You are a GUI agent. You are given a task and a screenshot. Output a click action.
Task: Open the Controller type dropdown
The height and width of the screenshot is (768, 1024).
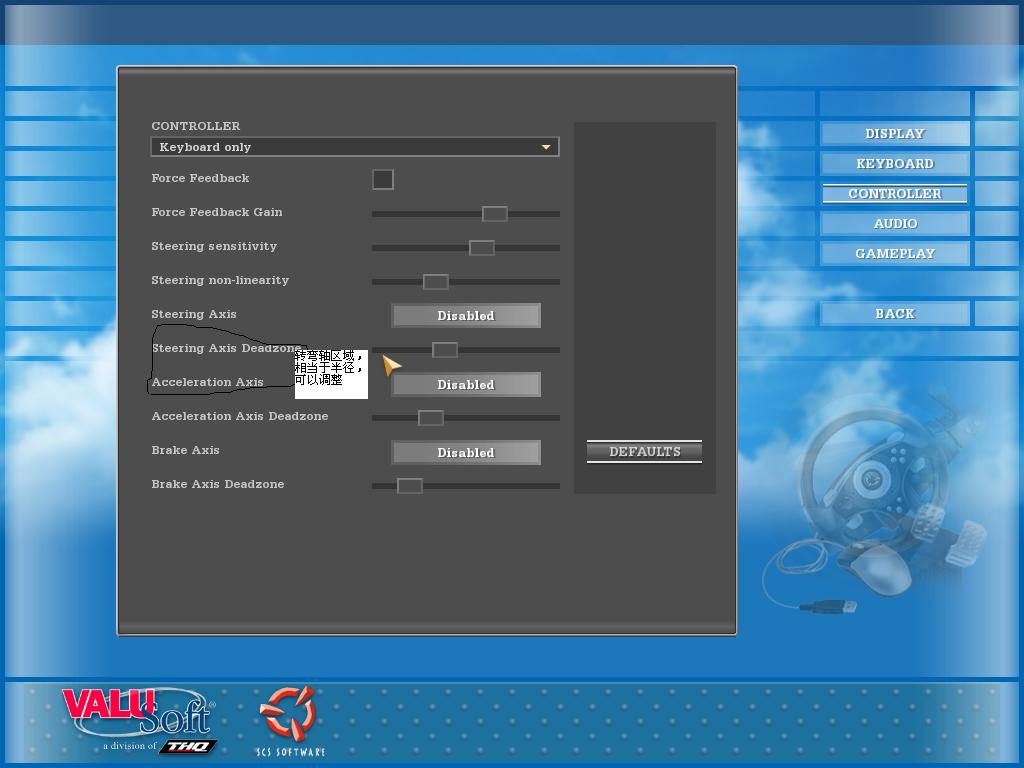tap(354, 147)
